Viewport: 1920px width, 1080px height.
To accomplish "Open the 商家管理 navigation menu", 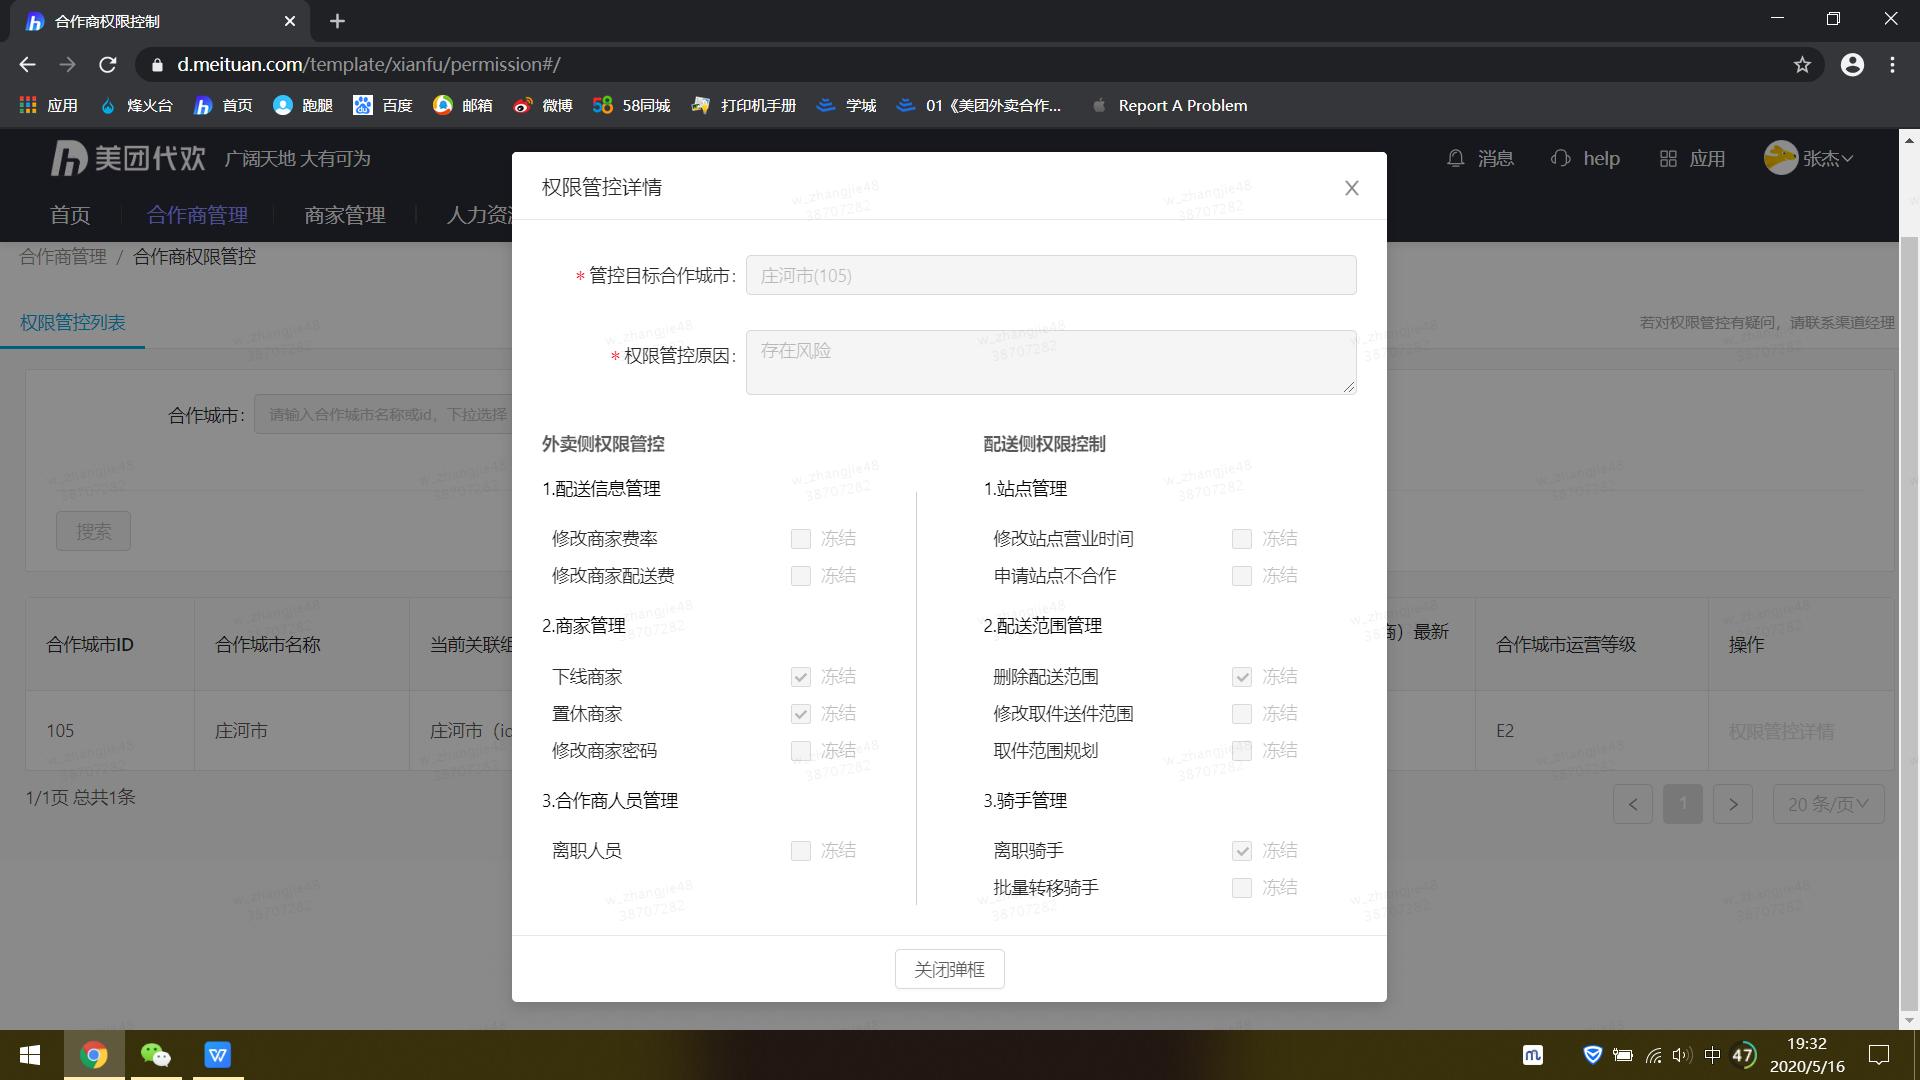I will coord(344,214).
